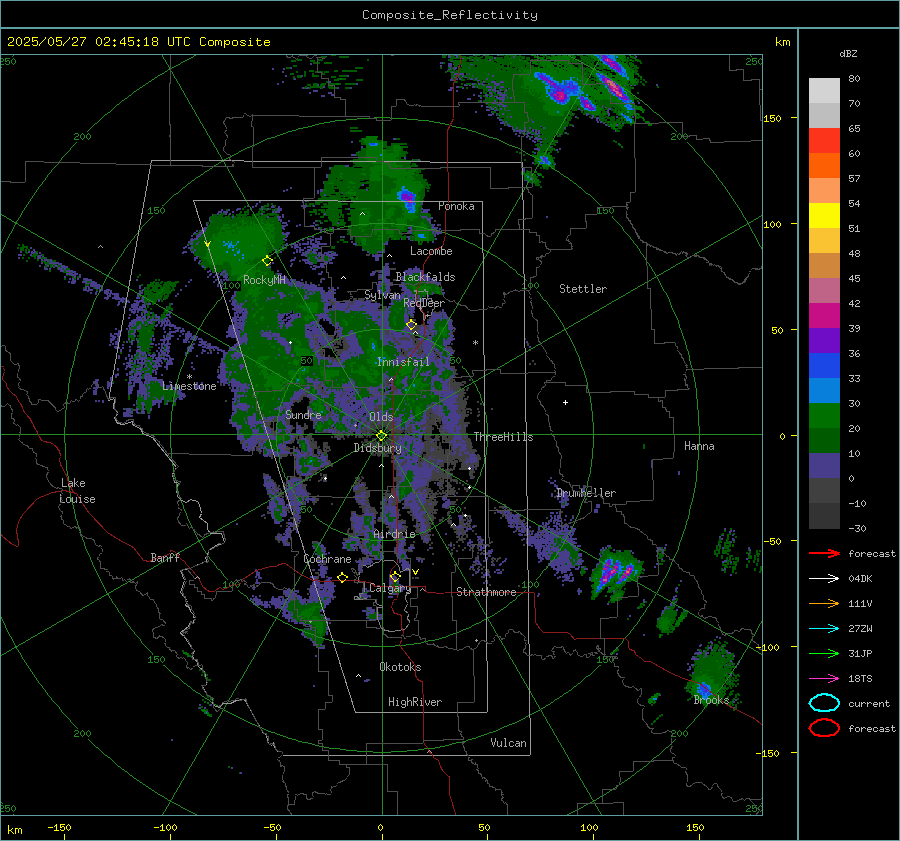Click the red 65 dBZ color swatch
Screen dimensions: 900x841
824,141
